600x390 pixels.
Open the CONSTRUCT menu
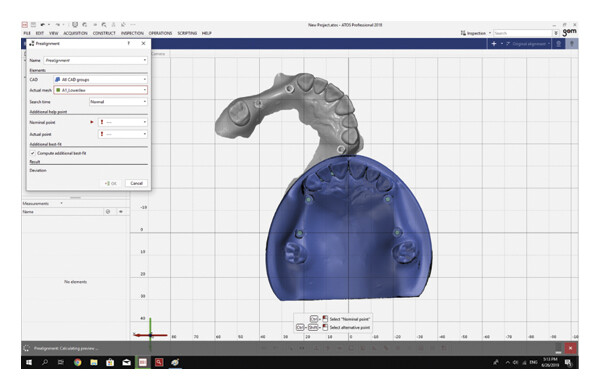[x=104, y=33]
